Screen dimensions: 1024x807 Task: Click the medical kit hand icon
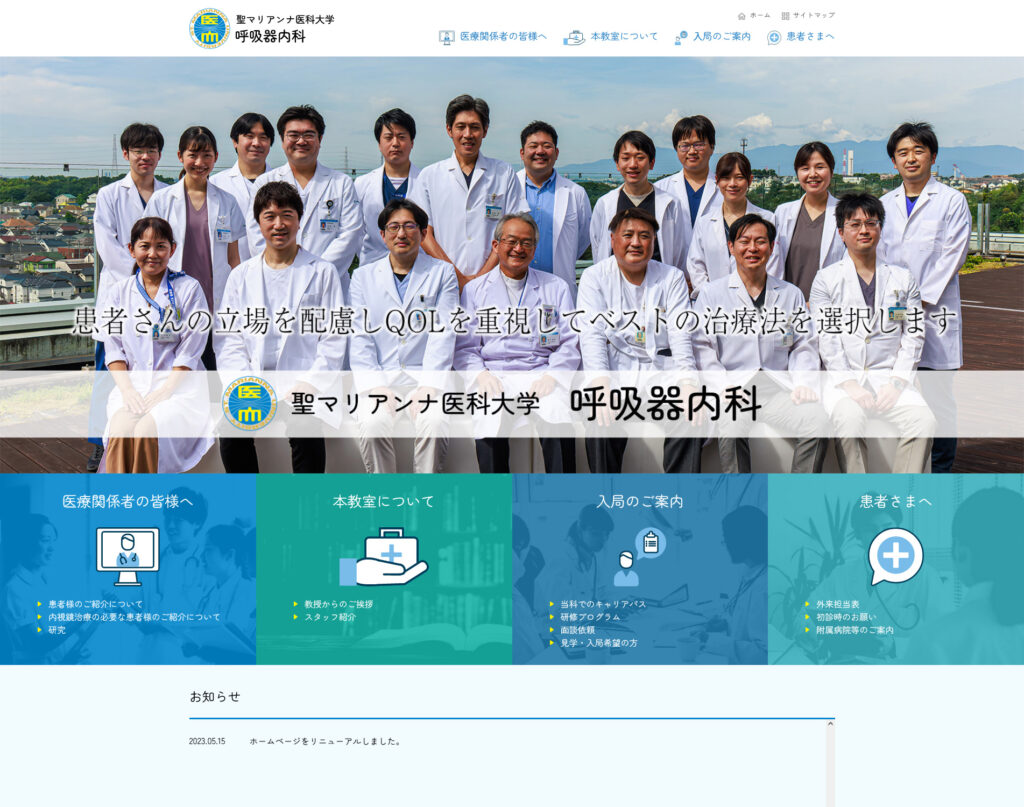coord(383,557)
